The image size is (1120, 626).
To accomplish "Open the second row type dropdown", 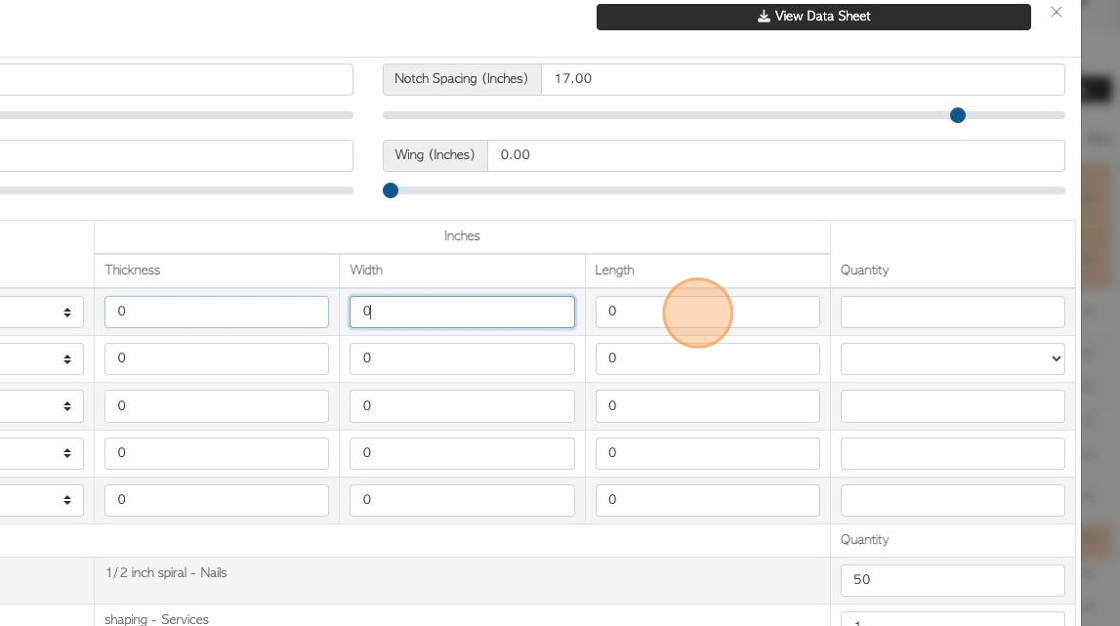I will [x=41, y=359].
